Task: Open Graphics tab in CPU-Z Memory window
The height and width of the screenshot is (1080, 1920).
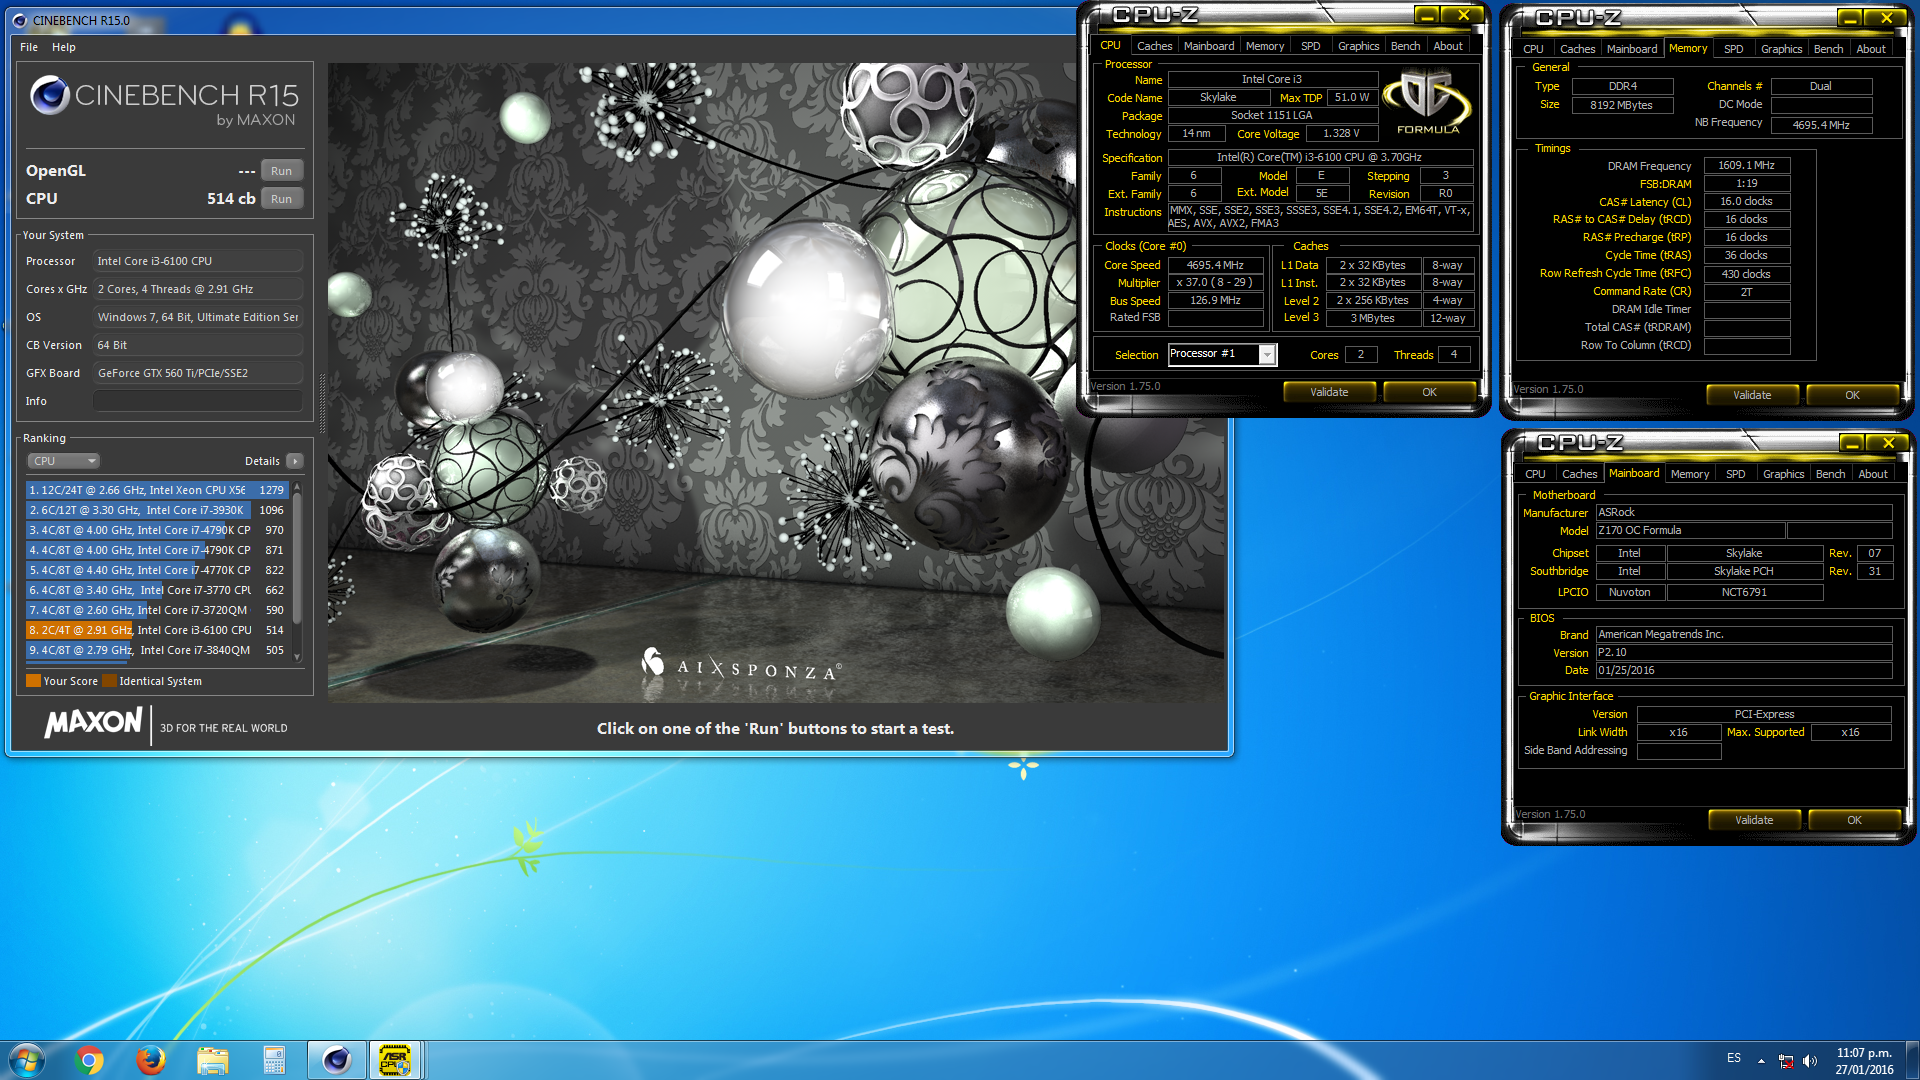Action: pyautogui.click(x=1781, y=49)
